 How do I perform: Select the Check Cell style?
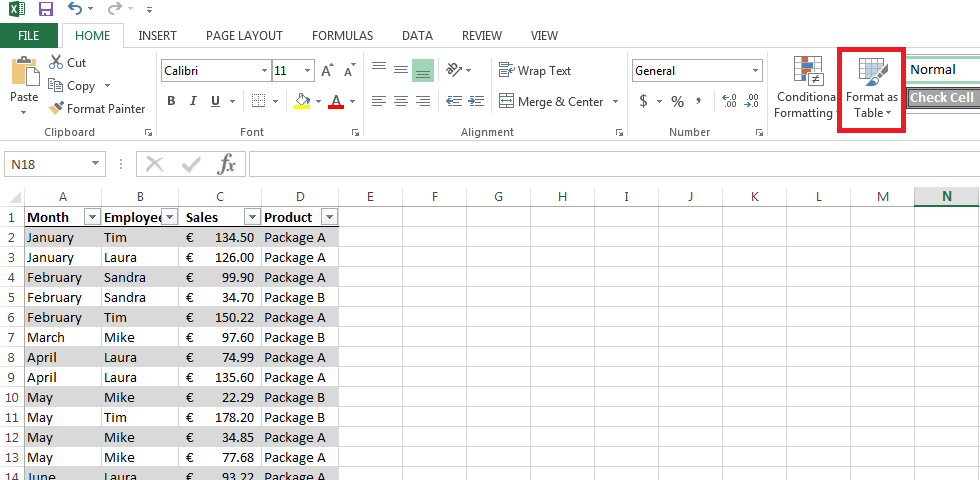pyautogui.click(x=942, y=98)
